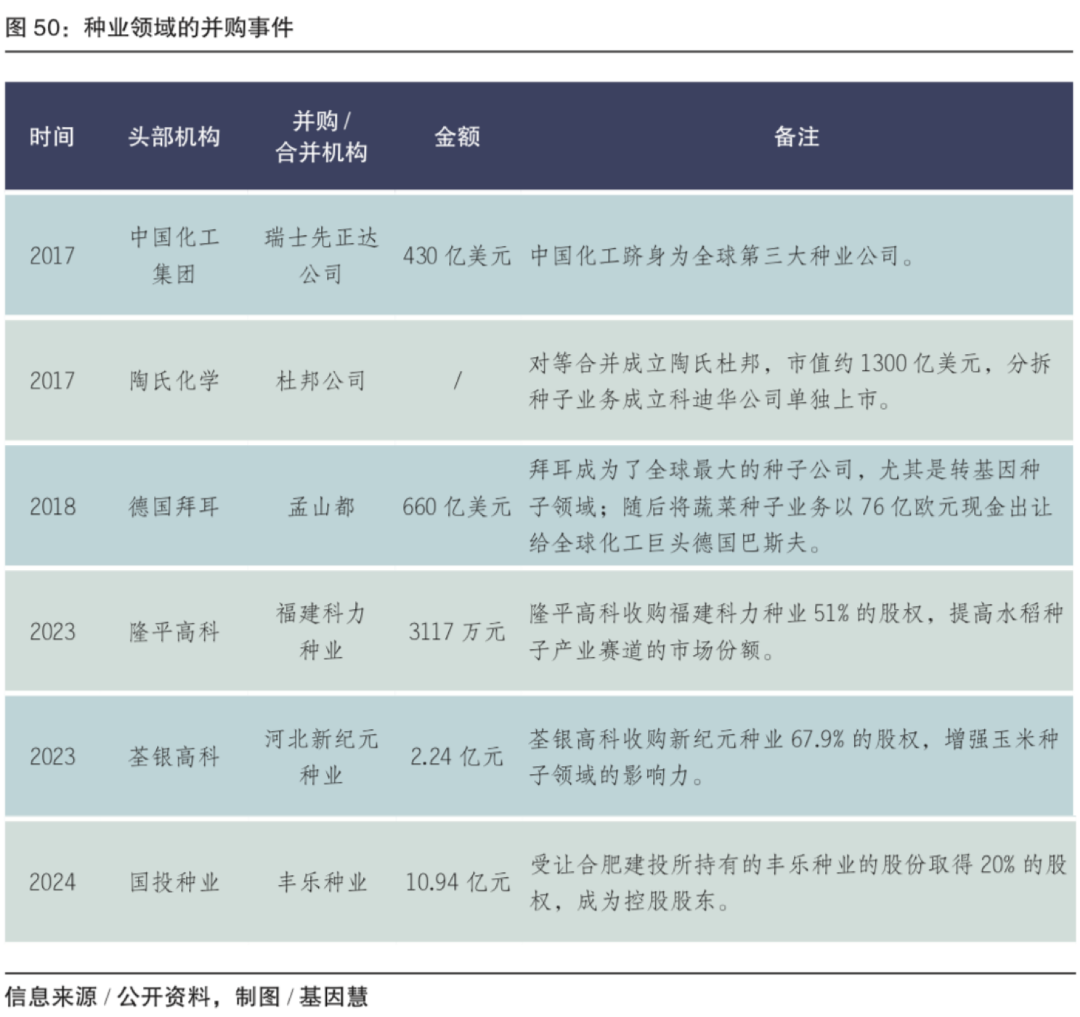Select the 并购/合并机构 column header
This screenshot has width=1080, height=1017.
coord(321,137)
